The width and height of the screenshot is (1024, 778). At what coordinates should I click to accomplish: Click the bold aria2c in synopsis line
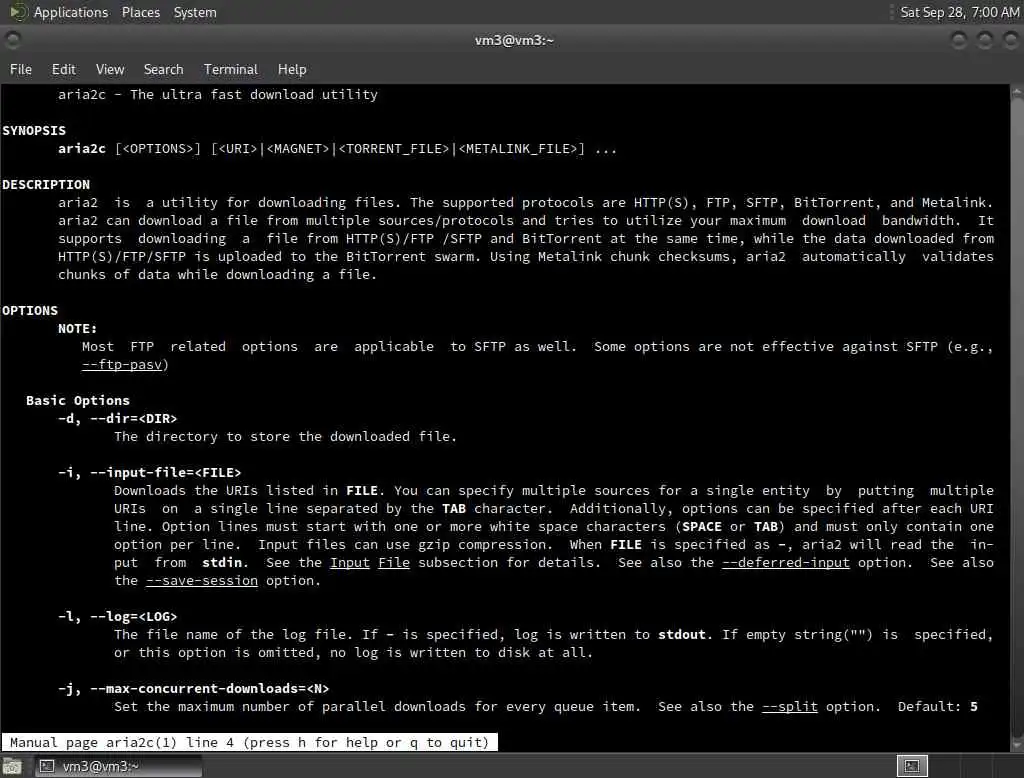point(82,149)
